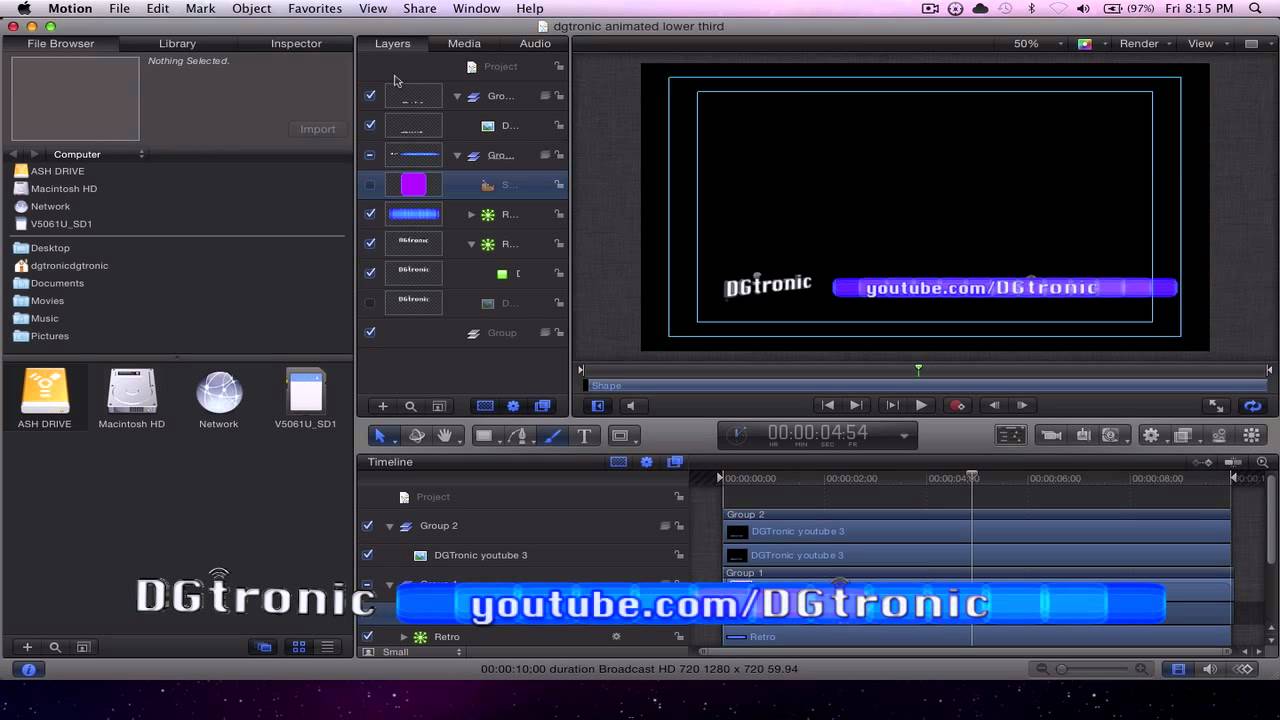
Task: Open the canvas zoom 50% dropdown
Action: pyautogui.click(x=1036, y=44)
